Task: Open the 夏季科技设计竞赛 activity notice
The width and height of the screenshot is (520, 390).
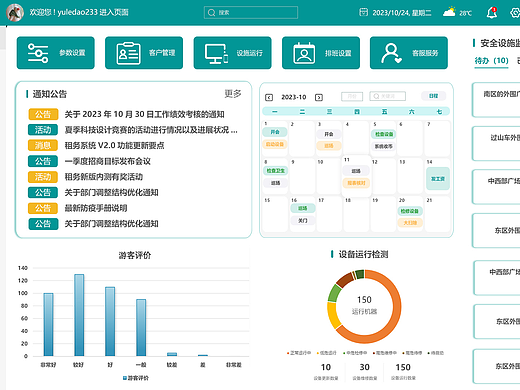Action: coord(151,130)
